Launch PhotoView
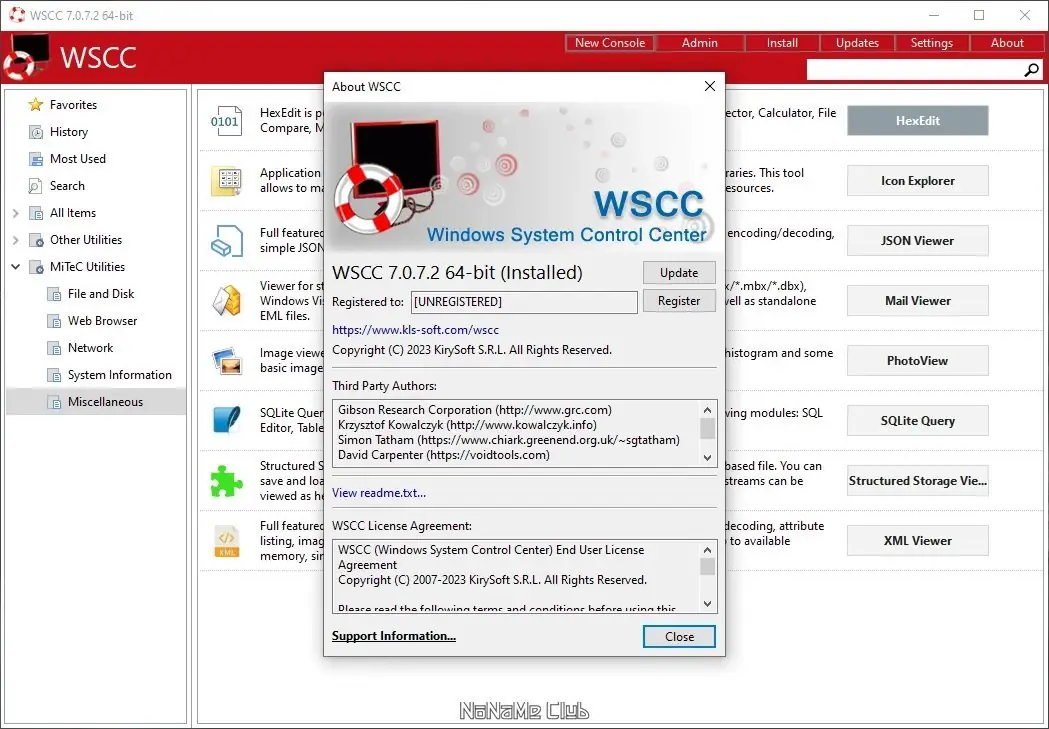Viewport: 1049px width, 729px height. [x=917, y=360]
